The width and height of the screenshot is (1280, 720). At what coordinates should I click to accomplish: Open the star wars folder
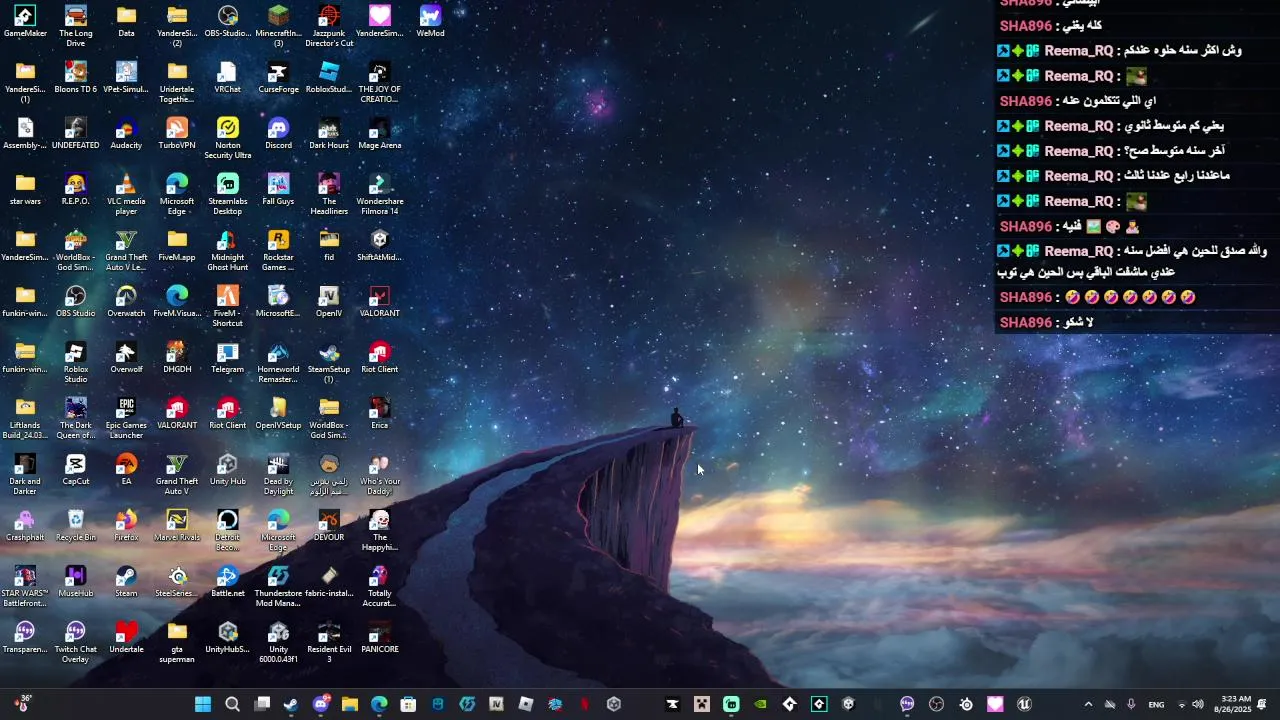[x=25, y=190]
